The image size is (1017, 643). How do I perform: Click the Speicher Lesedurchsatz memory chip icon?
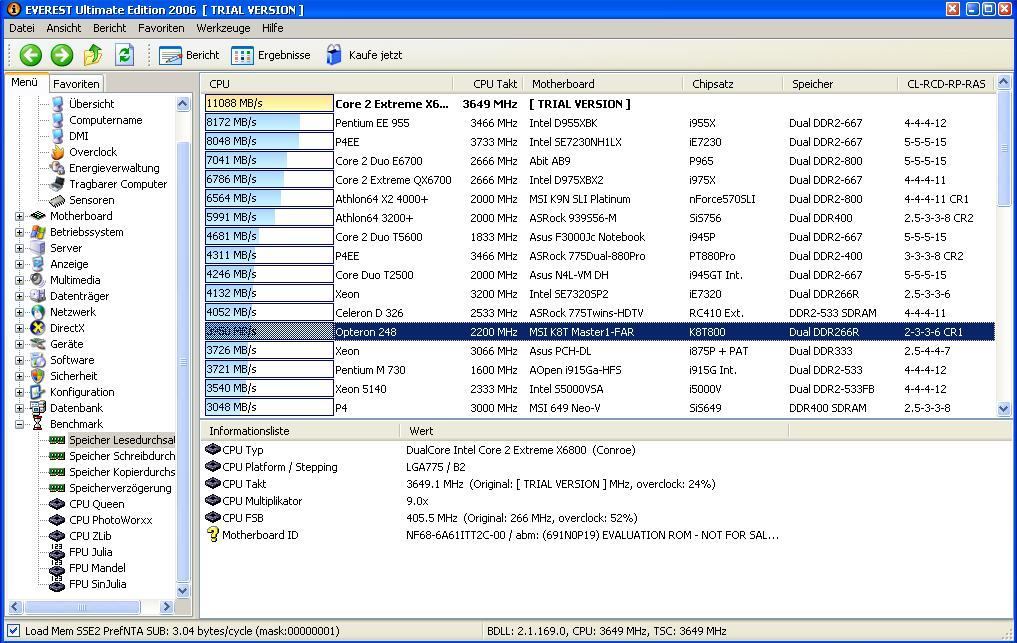click(58, 440)
